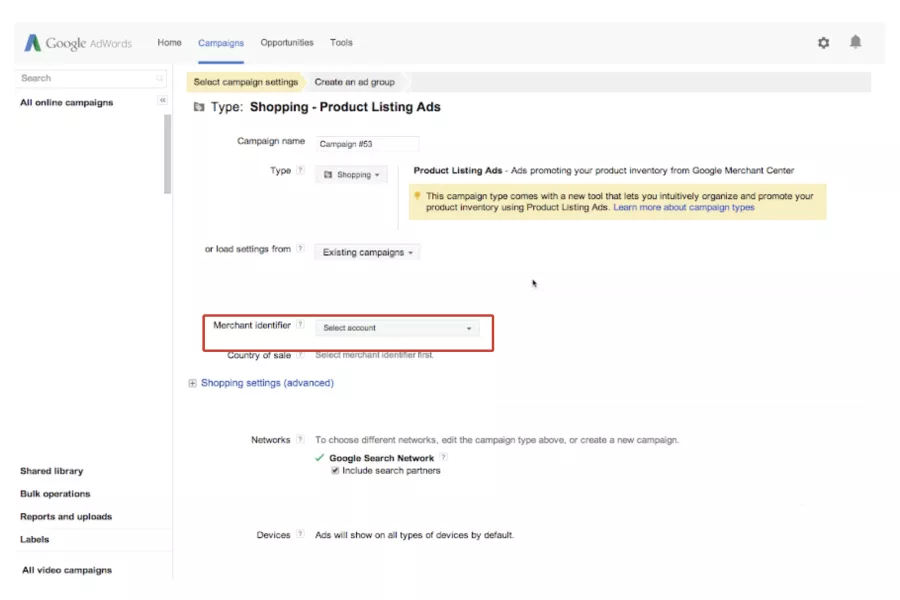
Task: Open the Select account merchant dropdown
Action: pos(397,327)
